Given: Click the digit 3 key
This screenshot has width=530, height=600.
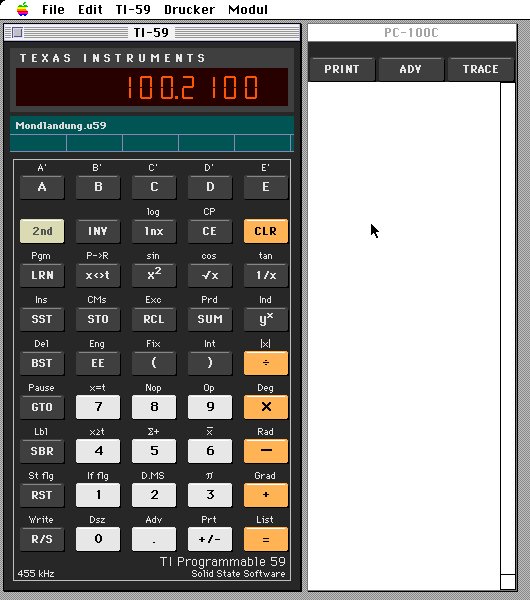Looking at the screenshot, I should (210, 495).
